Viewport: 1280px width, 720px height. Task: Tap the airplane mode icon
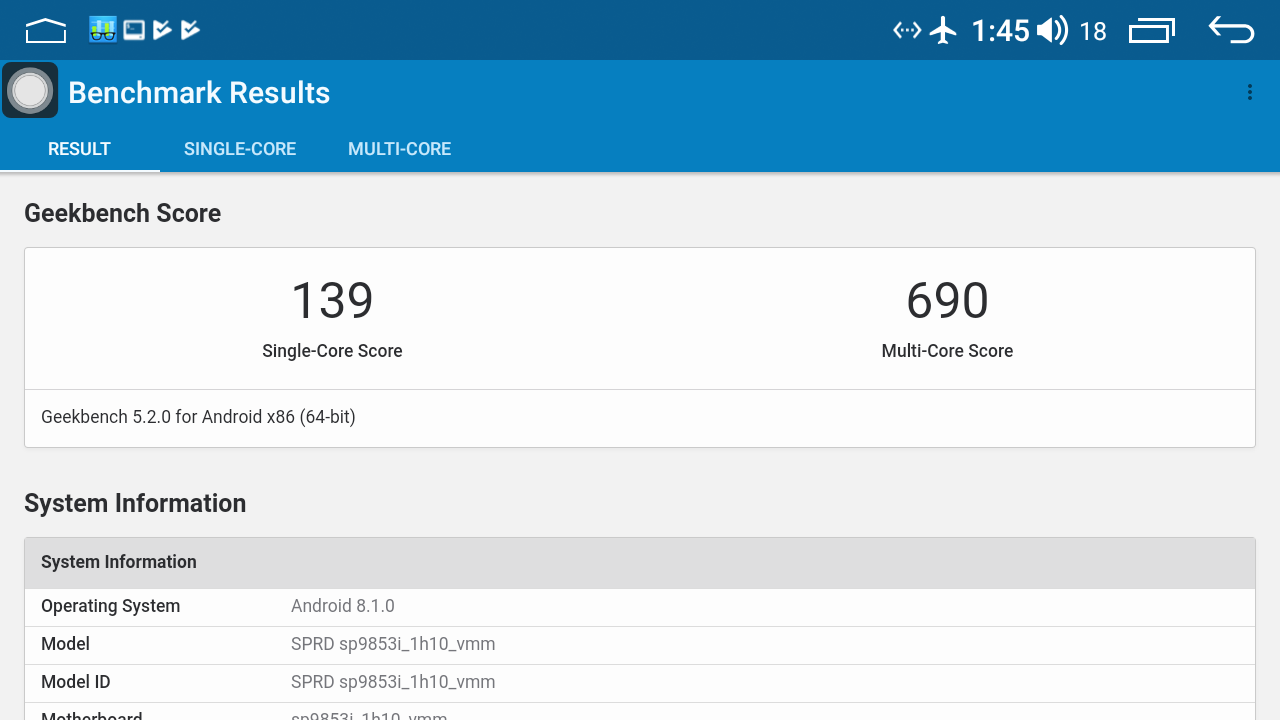tap(943, 30)
